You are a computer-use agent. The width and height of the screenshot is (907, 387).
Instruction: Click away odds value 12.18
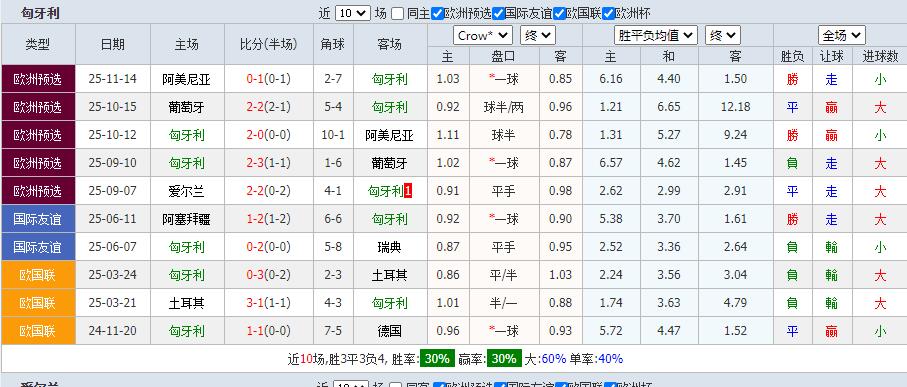point(736,107)
